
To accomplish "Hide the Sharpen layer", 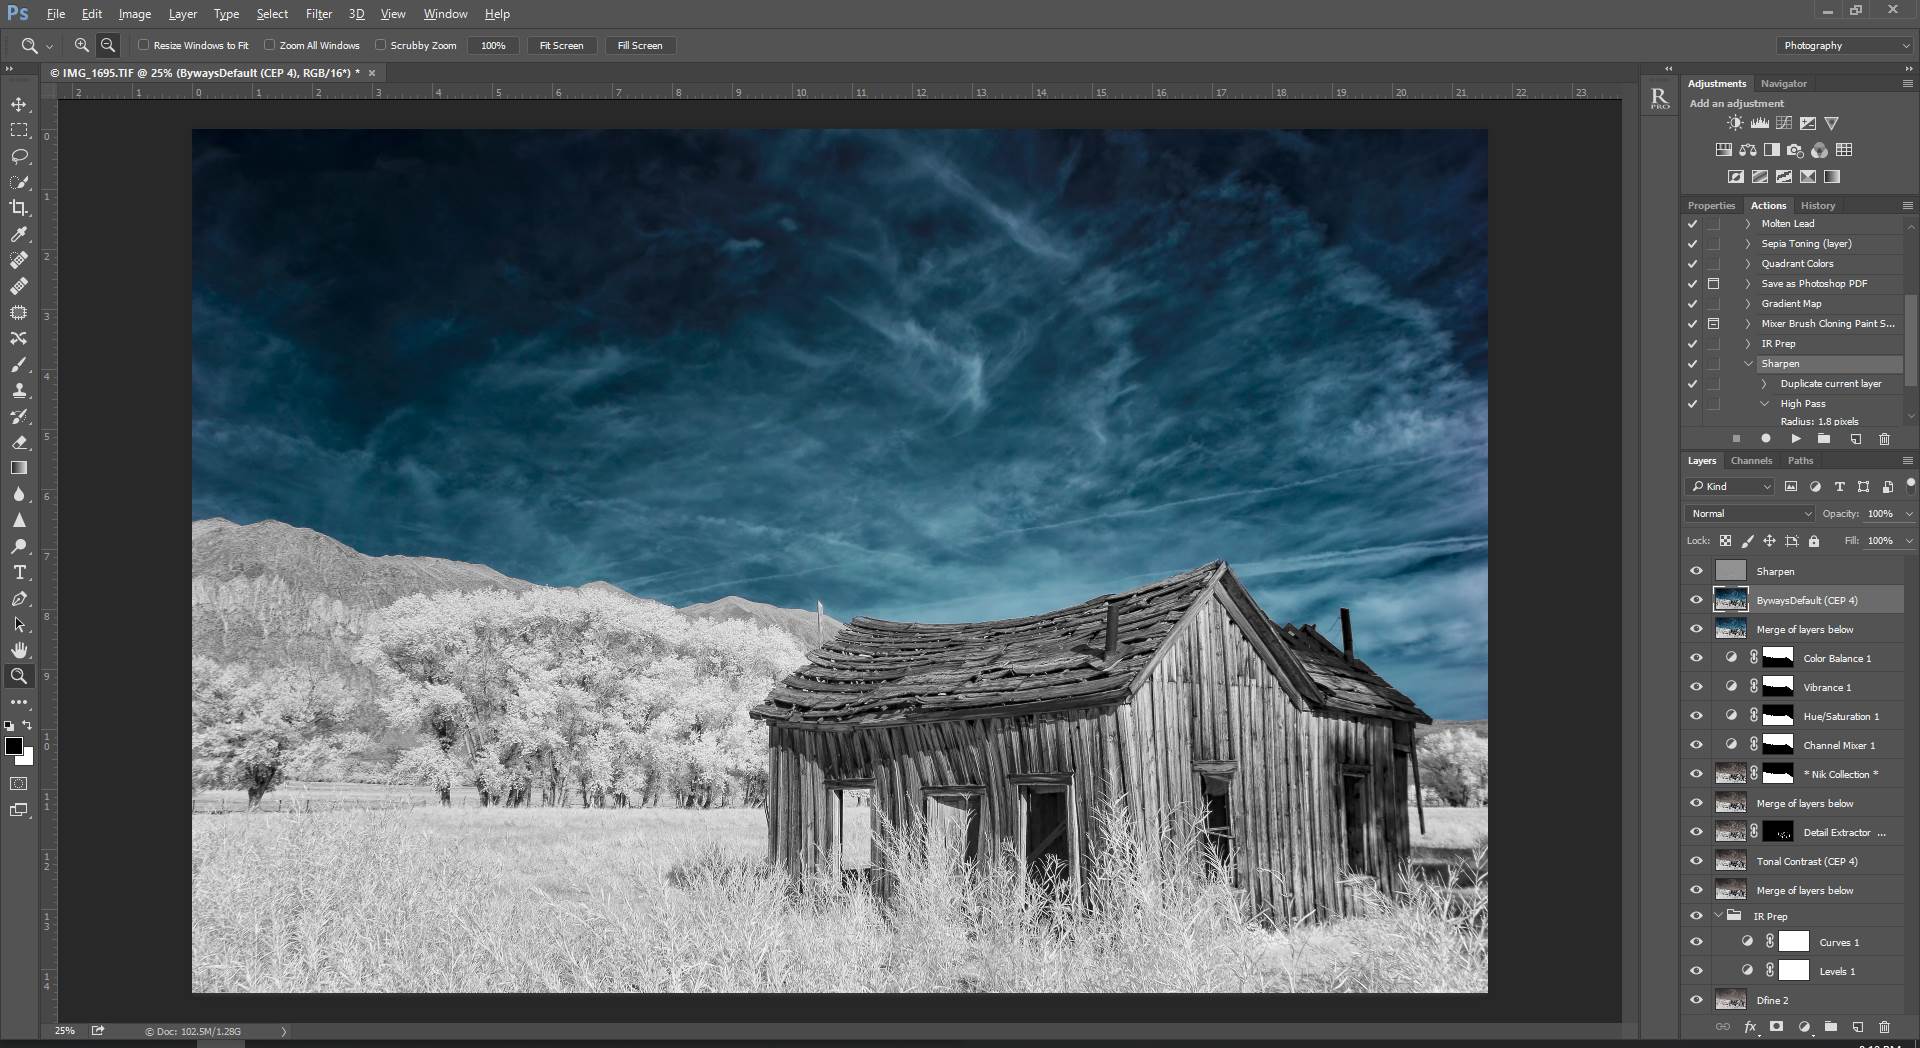I will tap(1696, 571).
